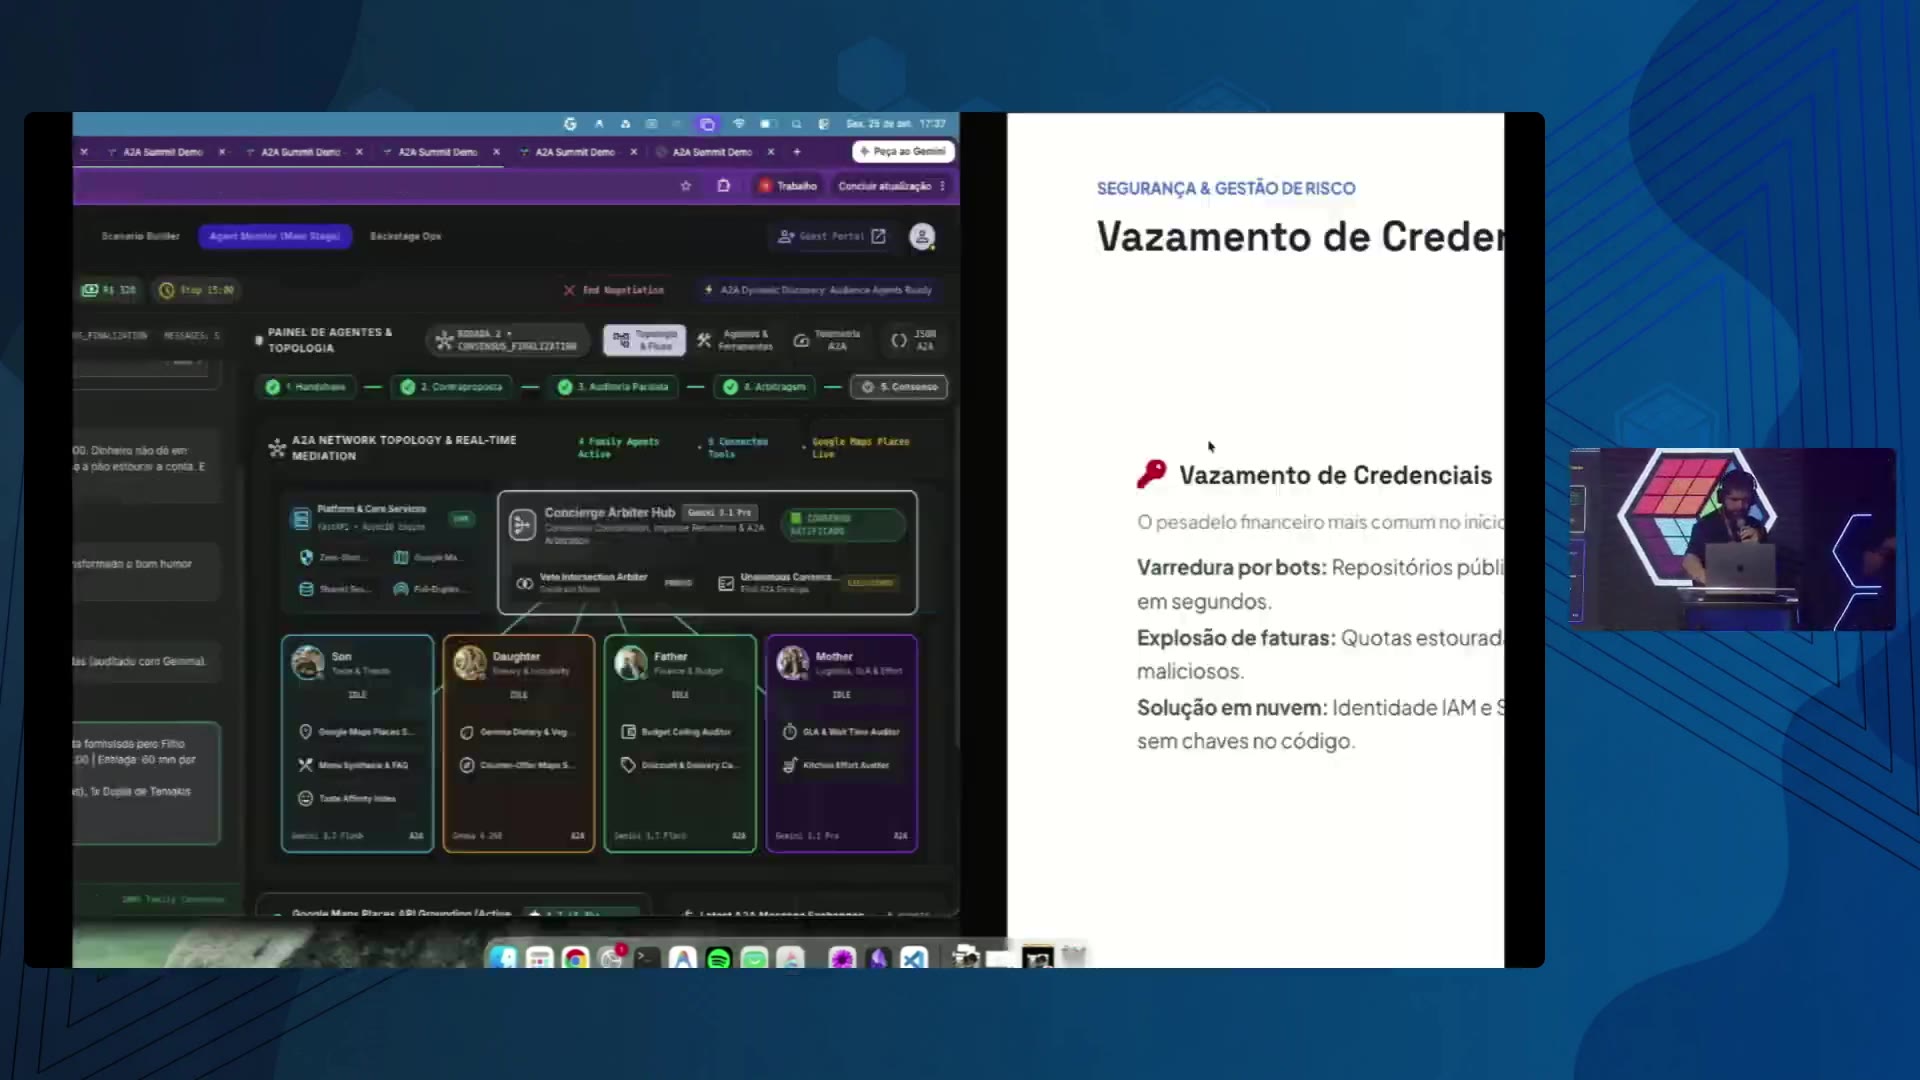This screenshot has width=1920, height=1080.
Task: Open Spotify from the dock
Action: point(718,958)
